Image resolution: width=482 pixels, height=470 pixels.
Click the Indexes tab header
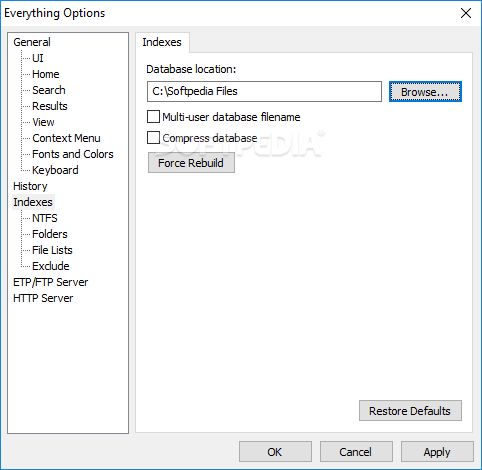(162, 42)
